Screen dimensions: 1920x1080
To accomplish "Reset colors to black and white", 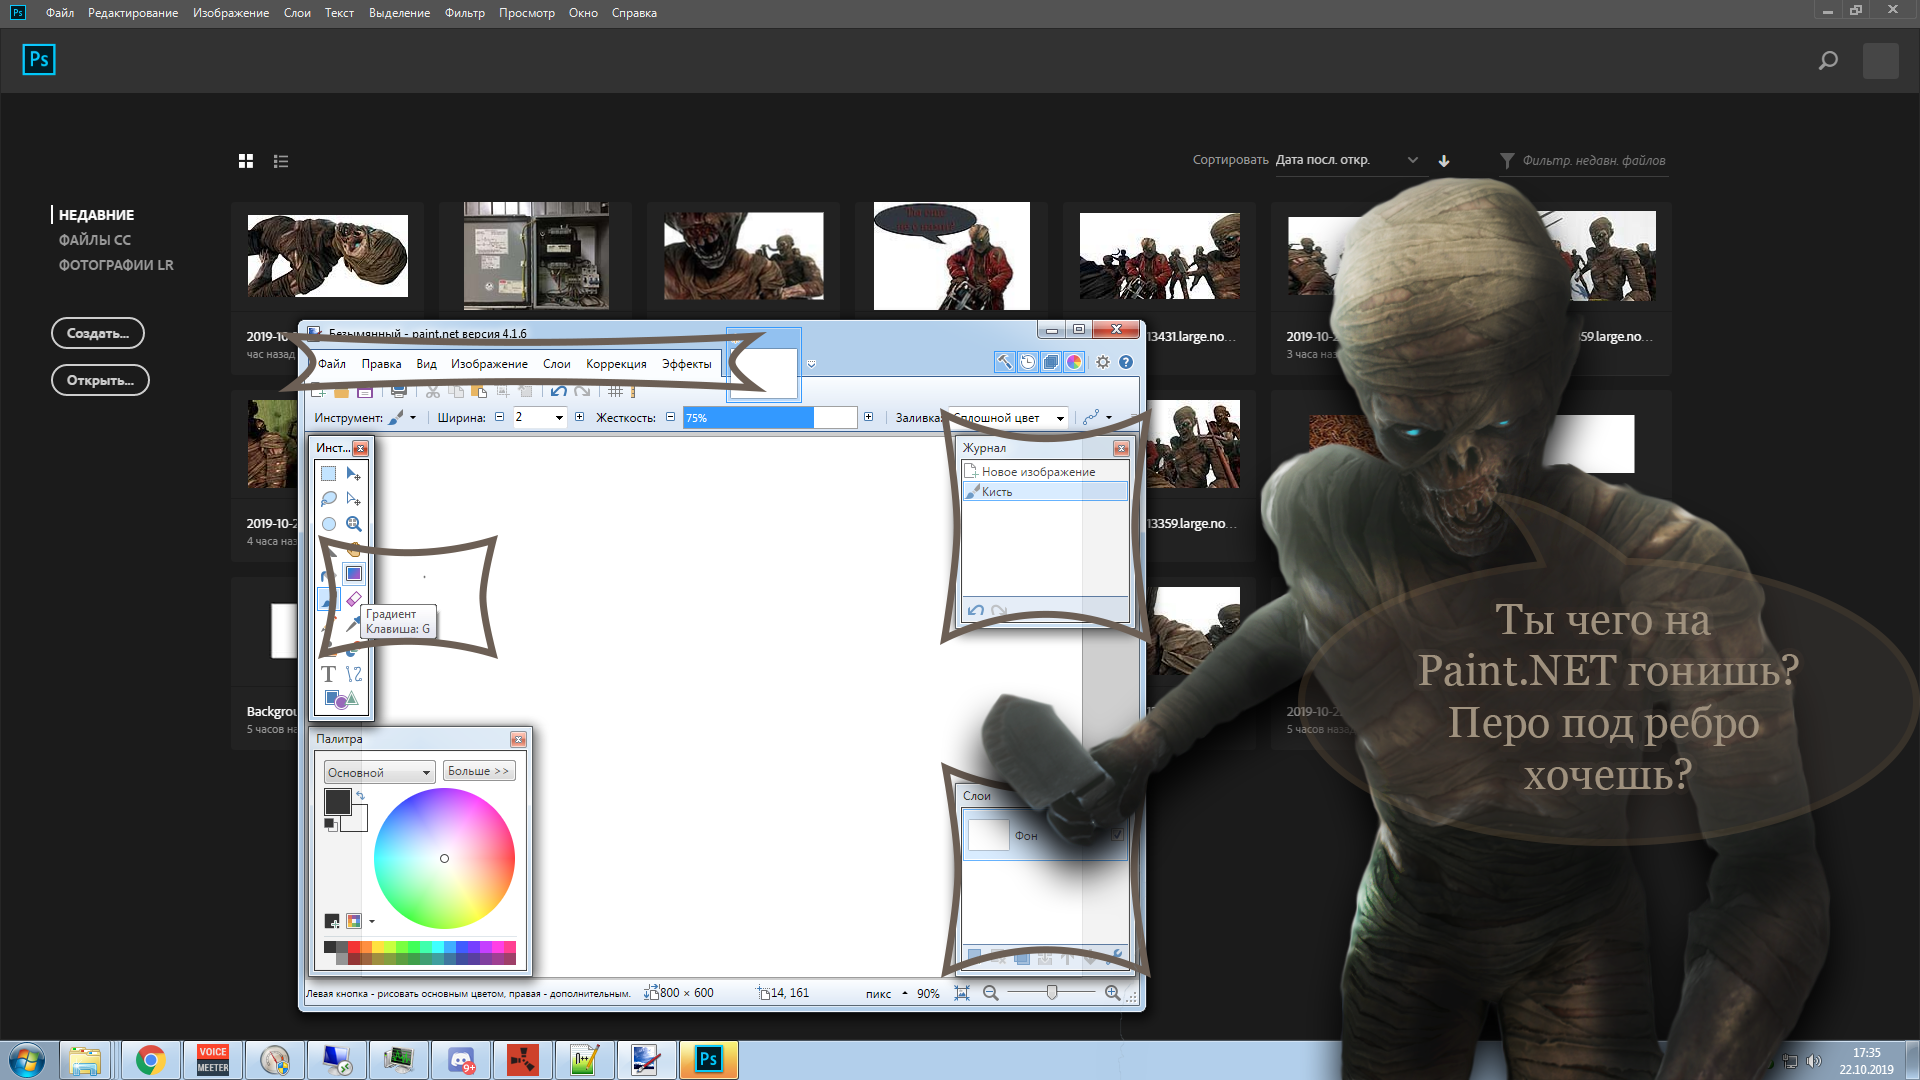I will 330,824.
